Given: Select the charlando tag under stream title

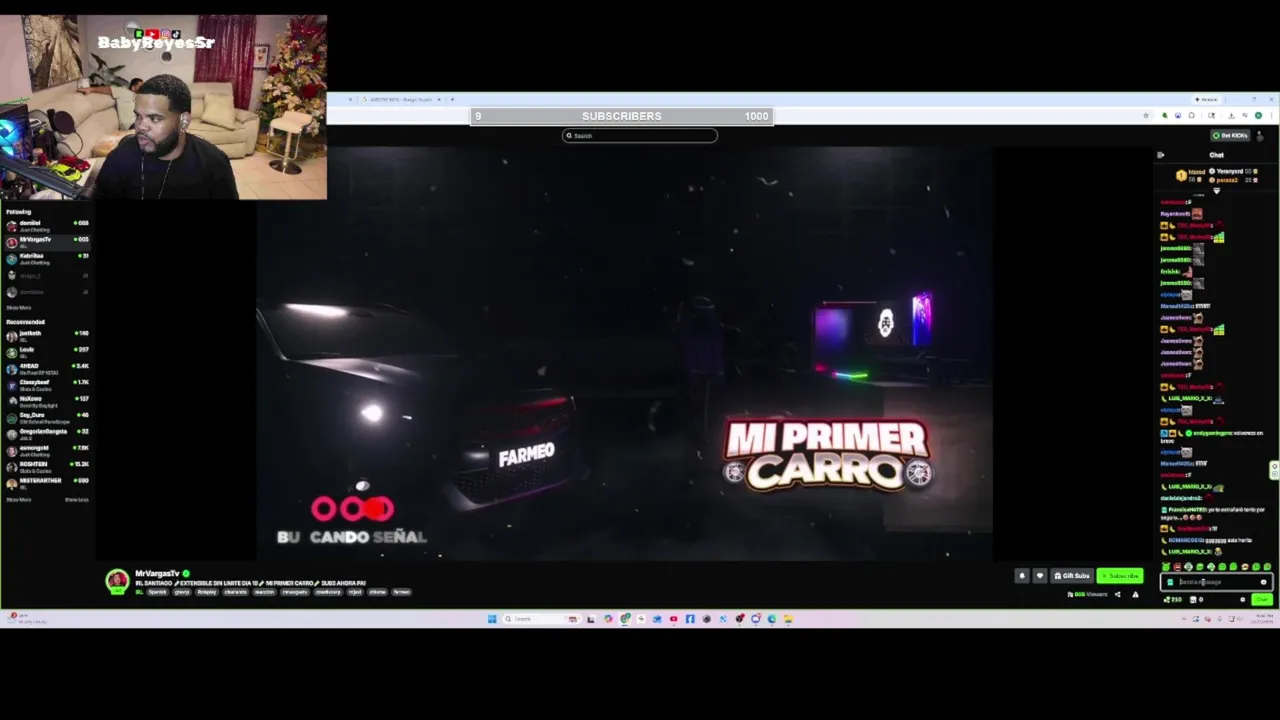Looking at the screenshot, I should point(236,592).
